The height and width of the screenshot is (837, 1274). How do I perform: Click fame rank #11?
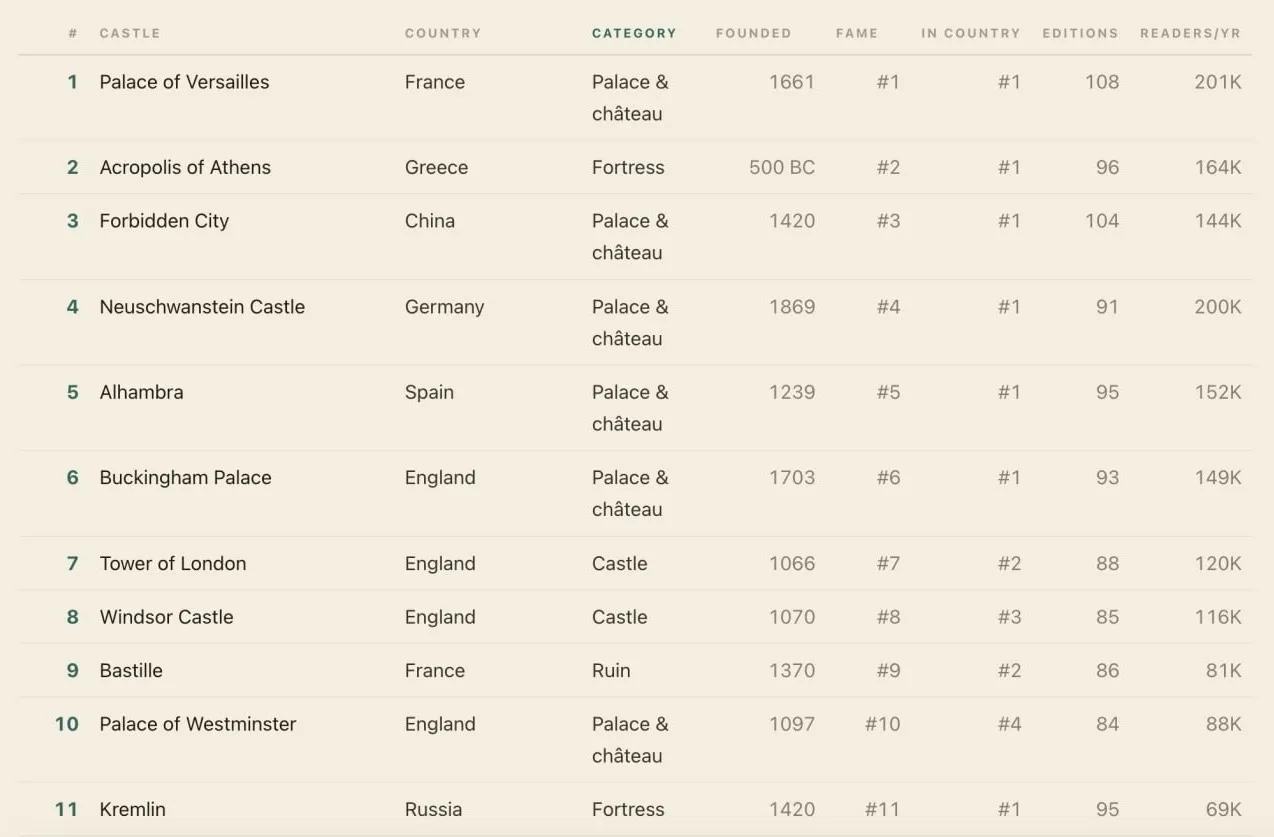tap(882, 809)
